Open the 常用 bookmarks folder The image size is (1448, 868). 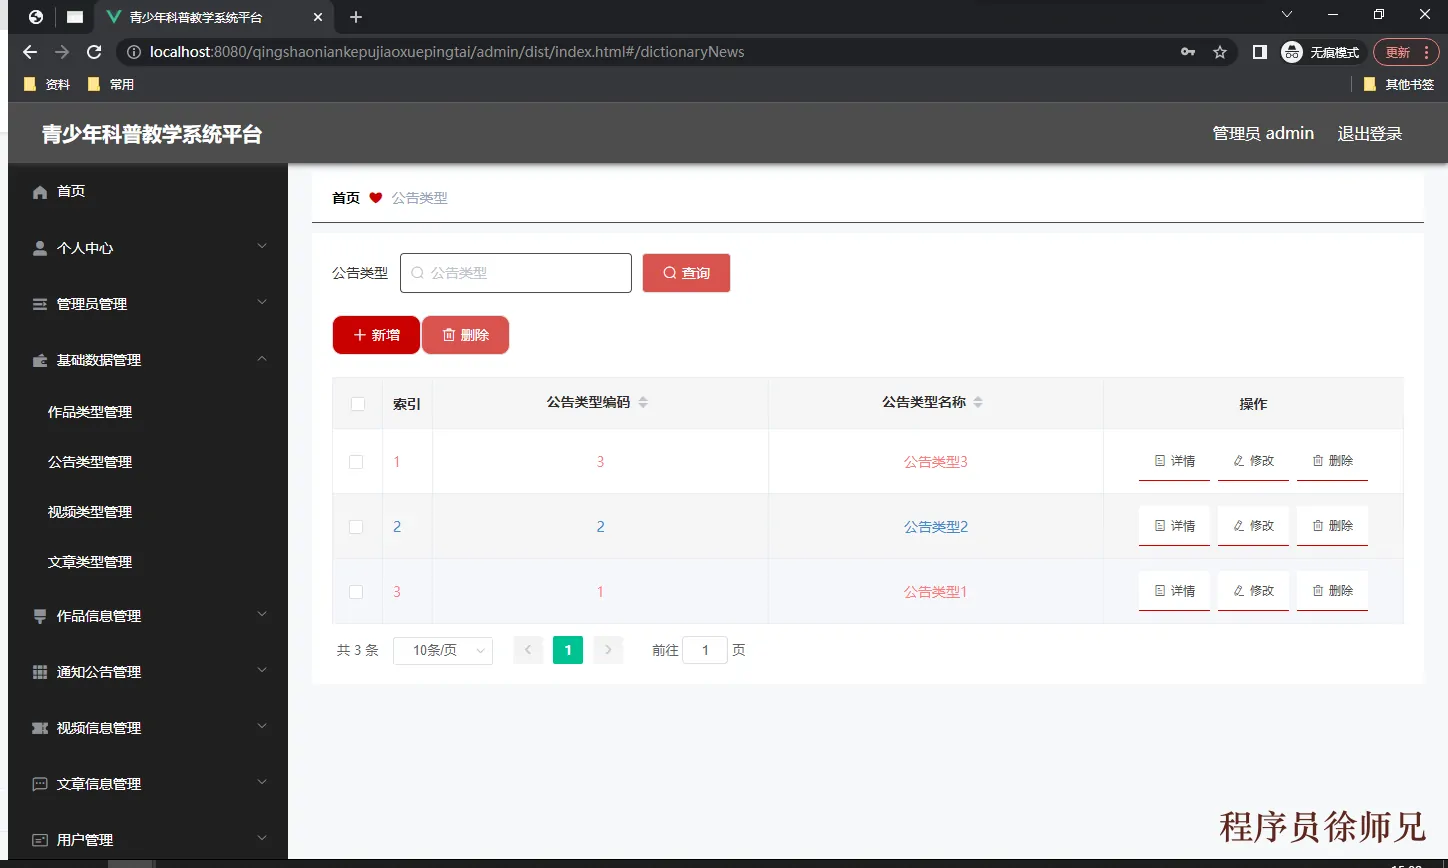(x=111, y=85)
